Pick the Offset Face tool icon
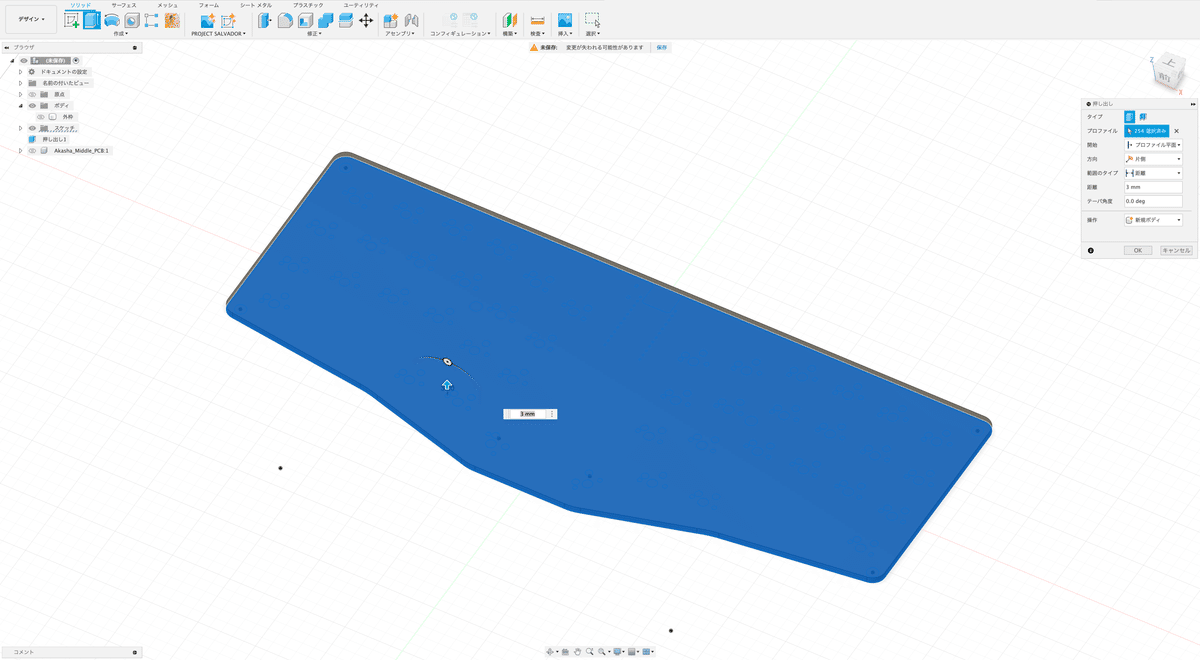Screen dimensions: 1200x660 coord(345,20)
